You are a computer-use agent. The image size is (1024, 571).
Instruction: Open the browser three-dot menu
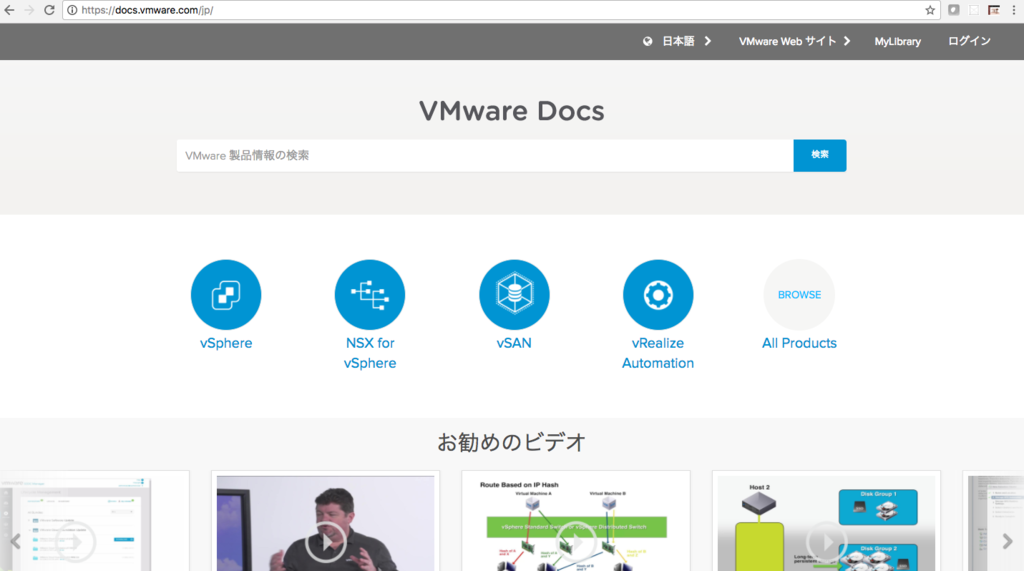click(1014, 10)
